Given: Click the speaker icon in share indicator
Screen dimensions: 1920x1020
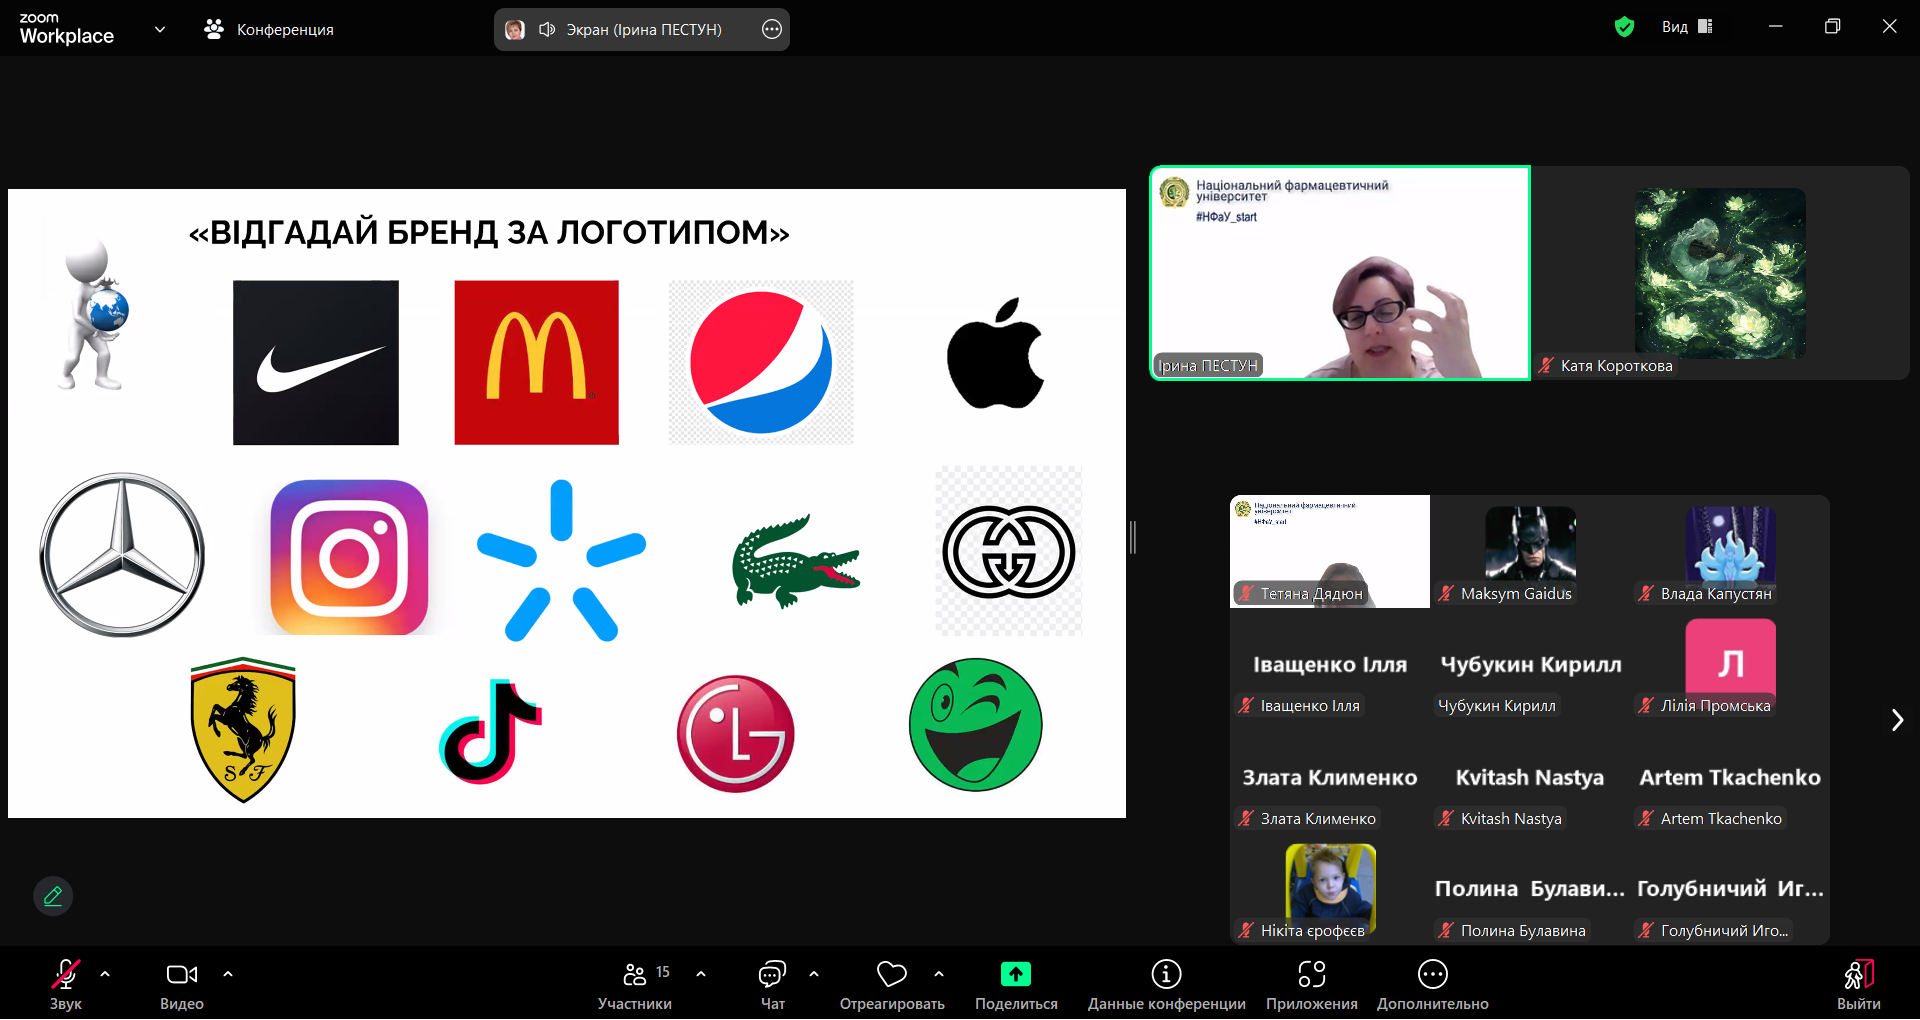Looking at the screenshot, I should [547, 29].
